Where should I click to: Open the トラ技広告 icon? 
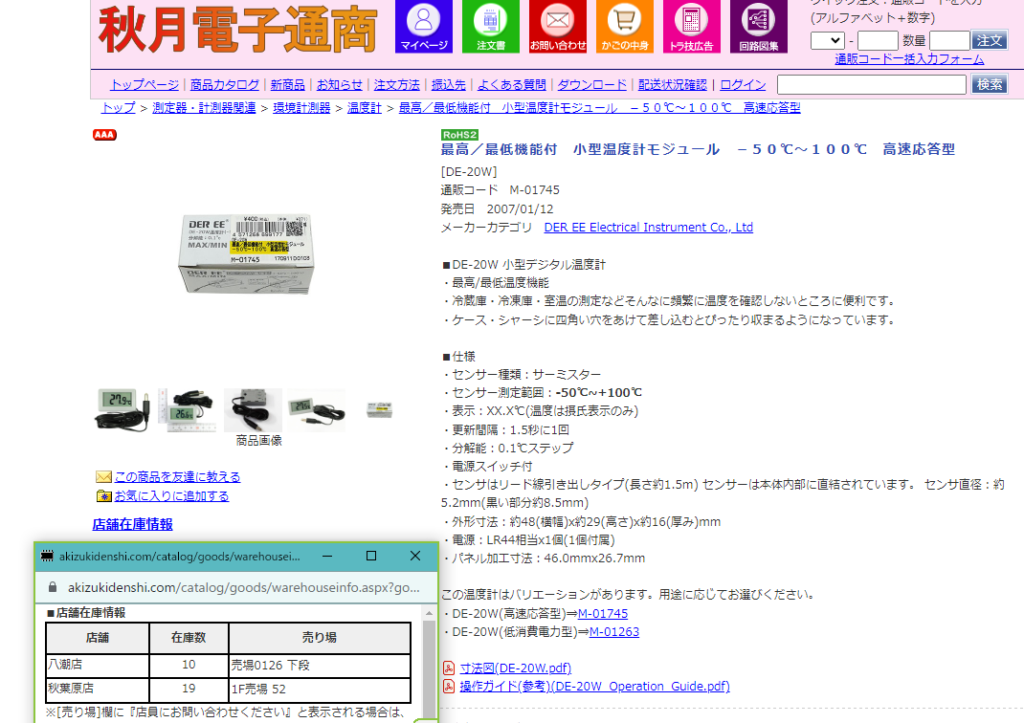click(x=692, y=26)
